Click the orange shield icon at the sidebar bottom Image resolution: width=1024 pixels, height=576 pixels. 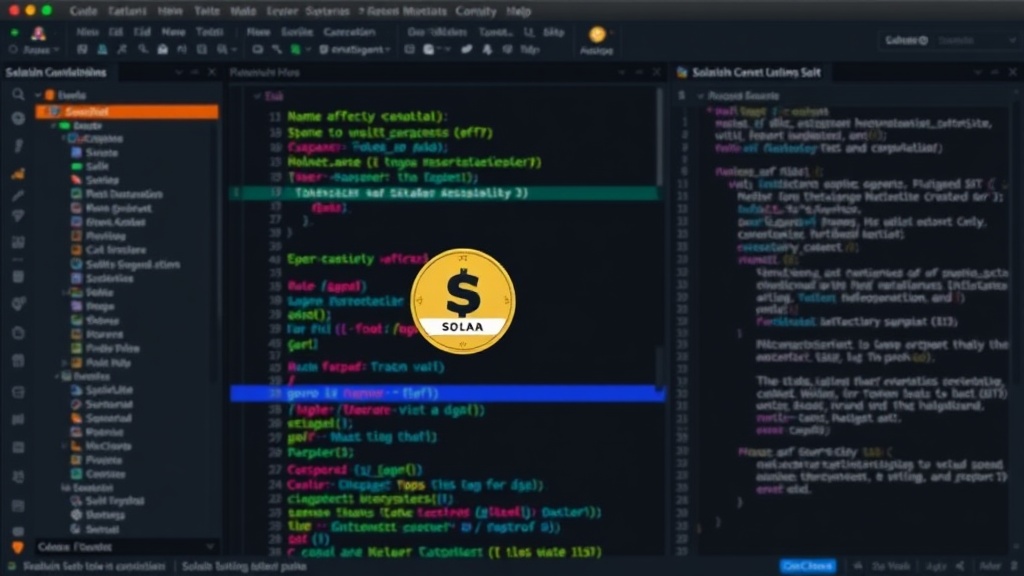point(18,547)
